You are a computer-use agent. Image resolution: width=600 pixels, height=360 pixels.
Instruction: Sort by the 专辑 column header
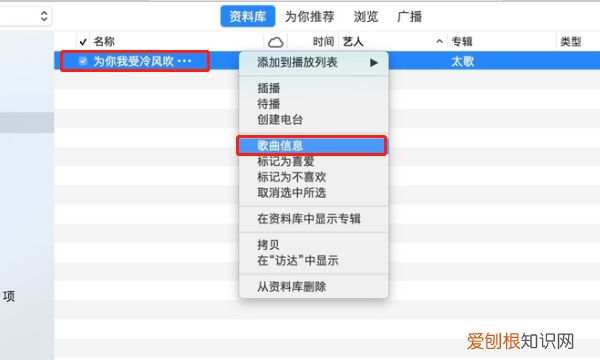[x=462, y=41]
